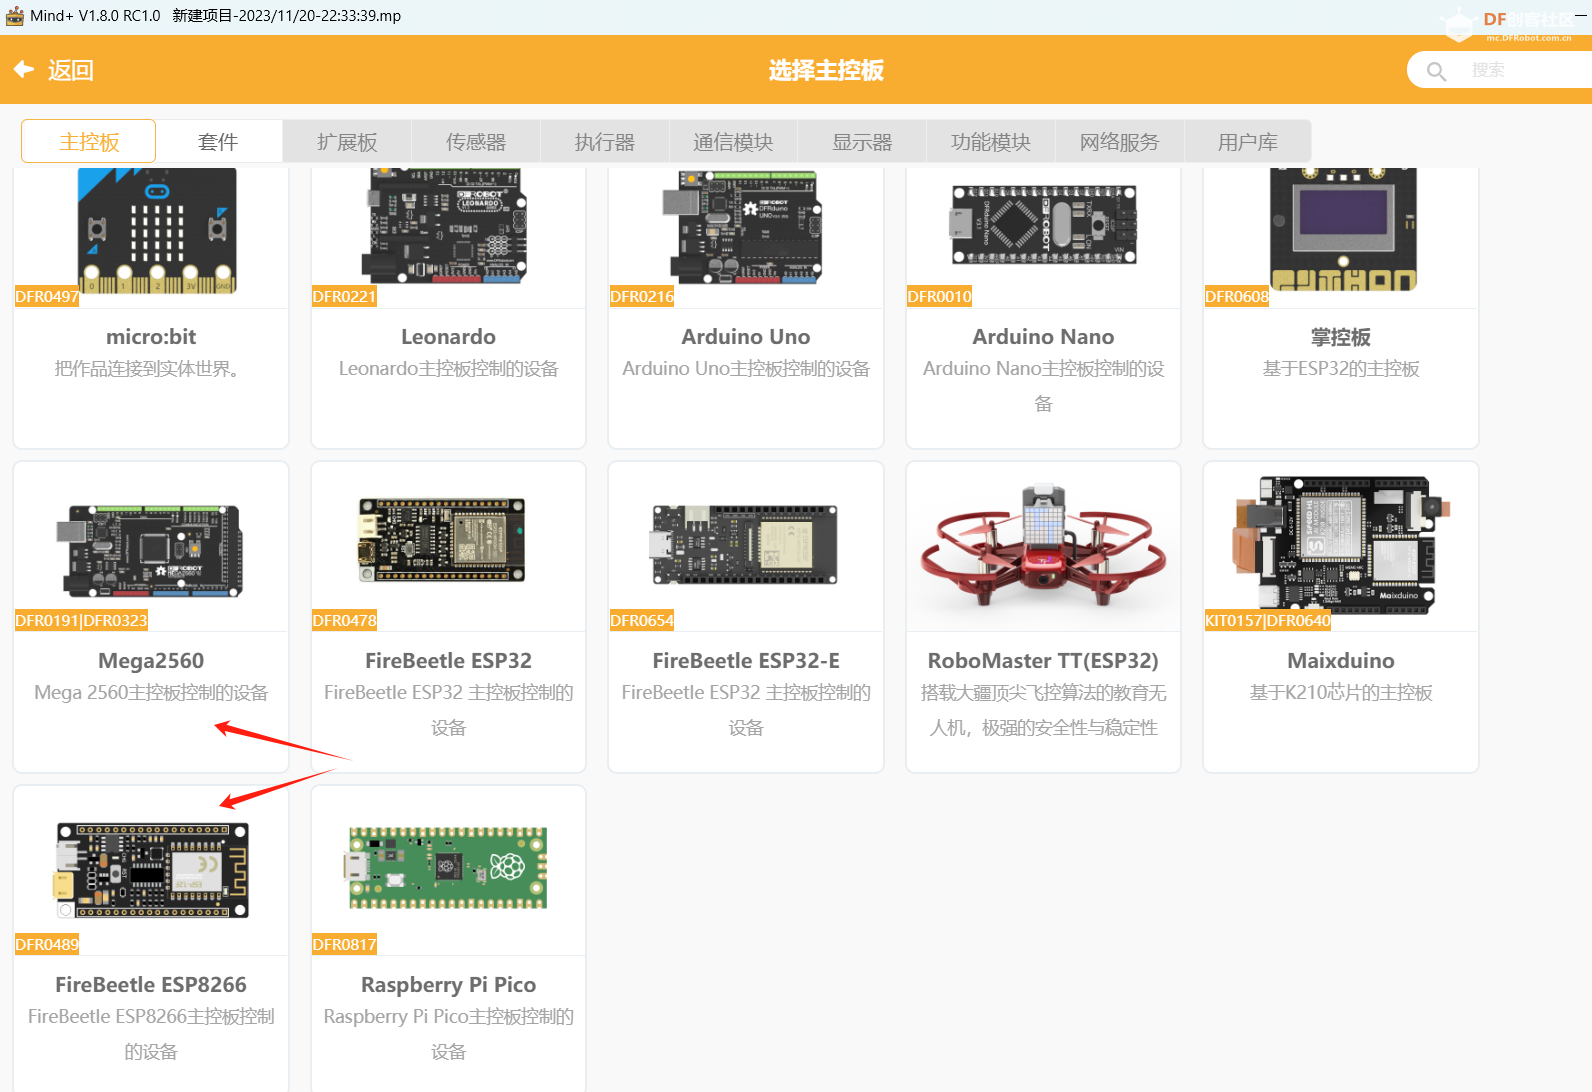
Task: Click description Mega 2560主控板控制的设备
Action: [151, 693]
